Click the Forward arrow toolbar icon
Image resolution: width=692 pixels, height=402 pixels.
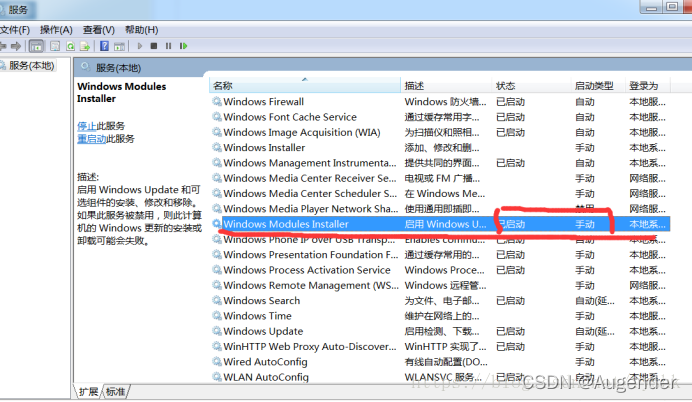point(16,46)
